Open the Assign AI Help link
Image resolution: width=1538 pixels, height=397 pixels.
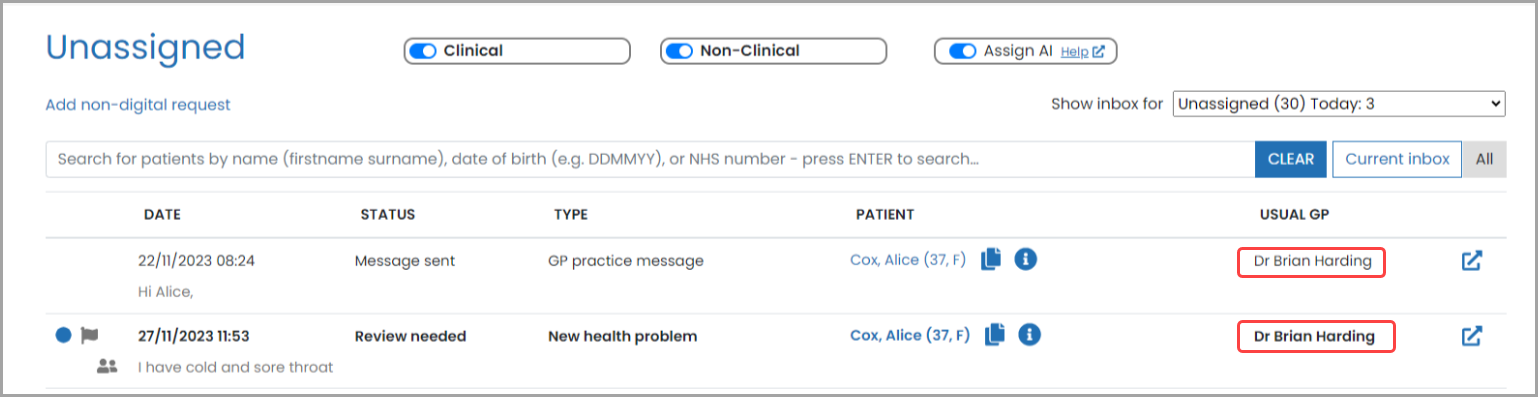[x=1082, y=52]
